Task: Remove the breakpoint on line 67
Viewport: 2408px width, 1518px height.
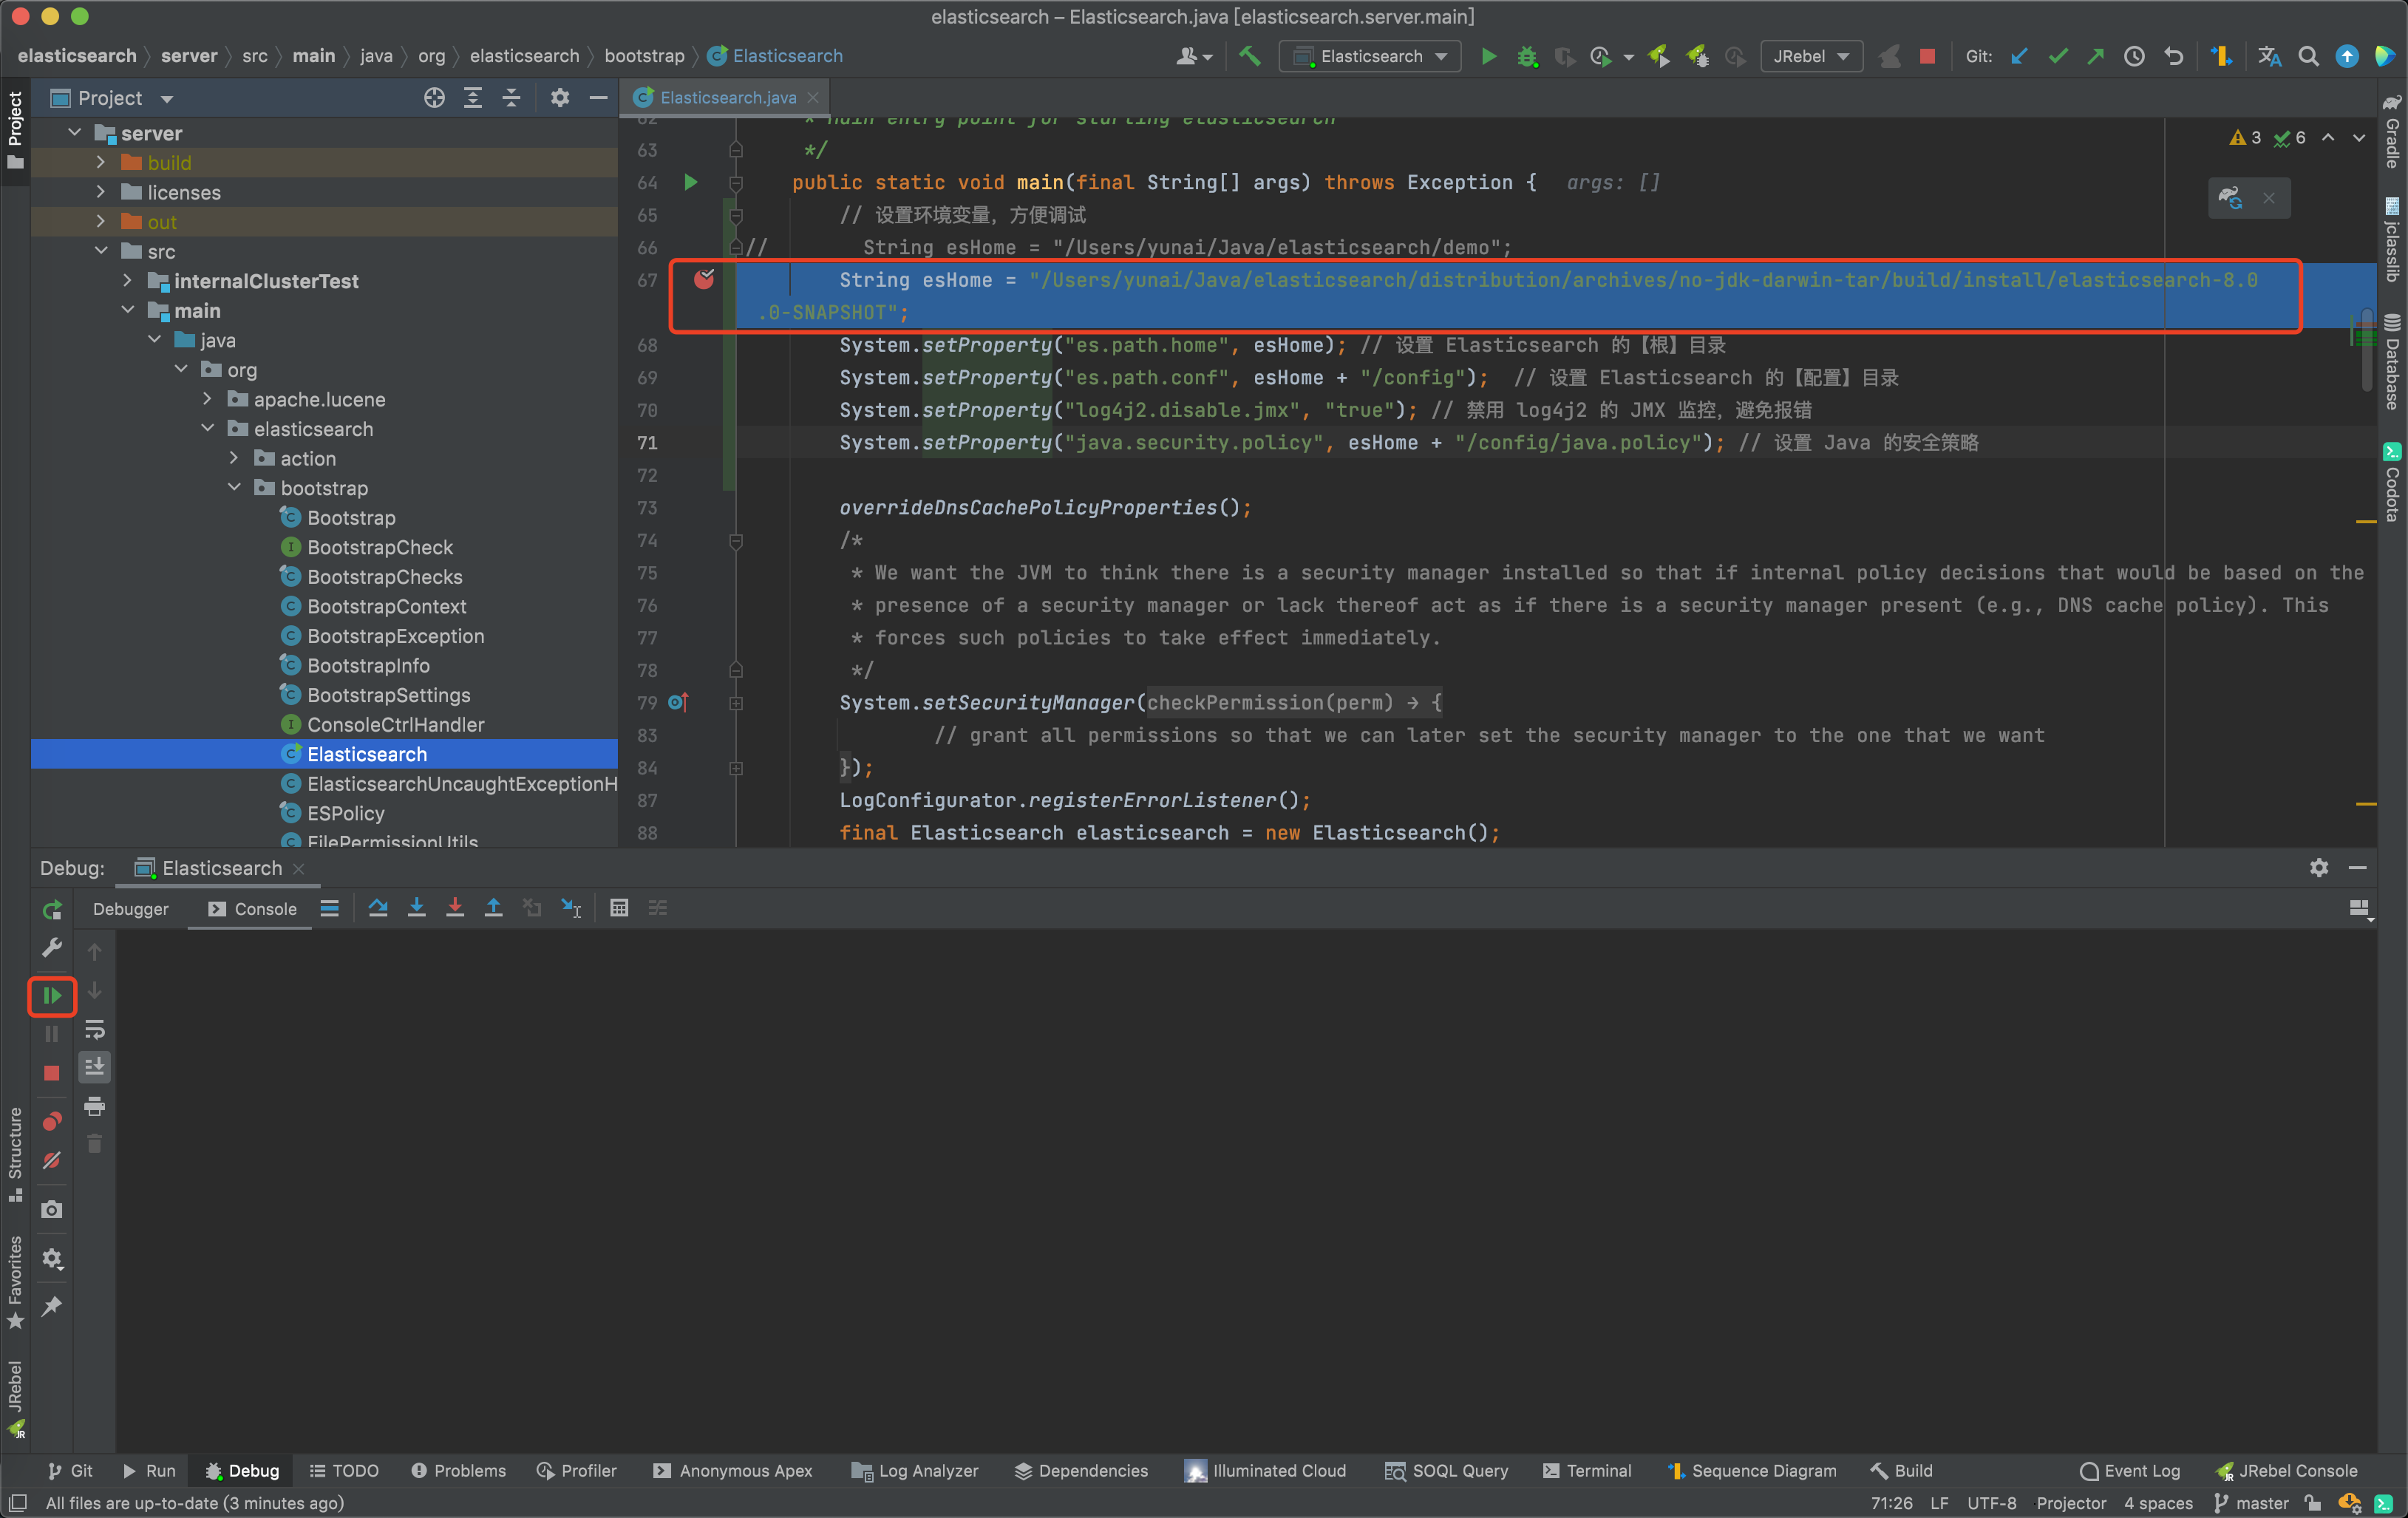Action: pyautogui.click(x=705, y=281)
